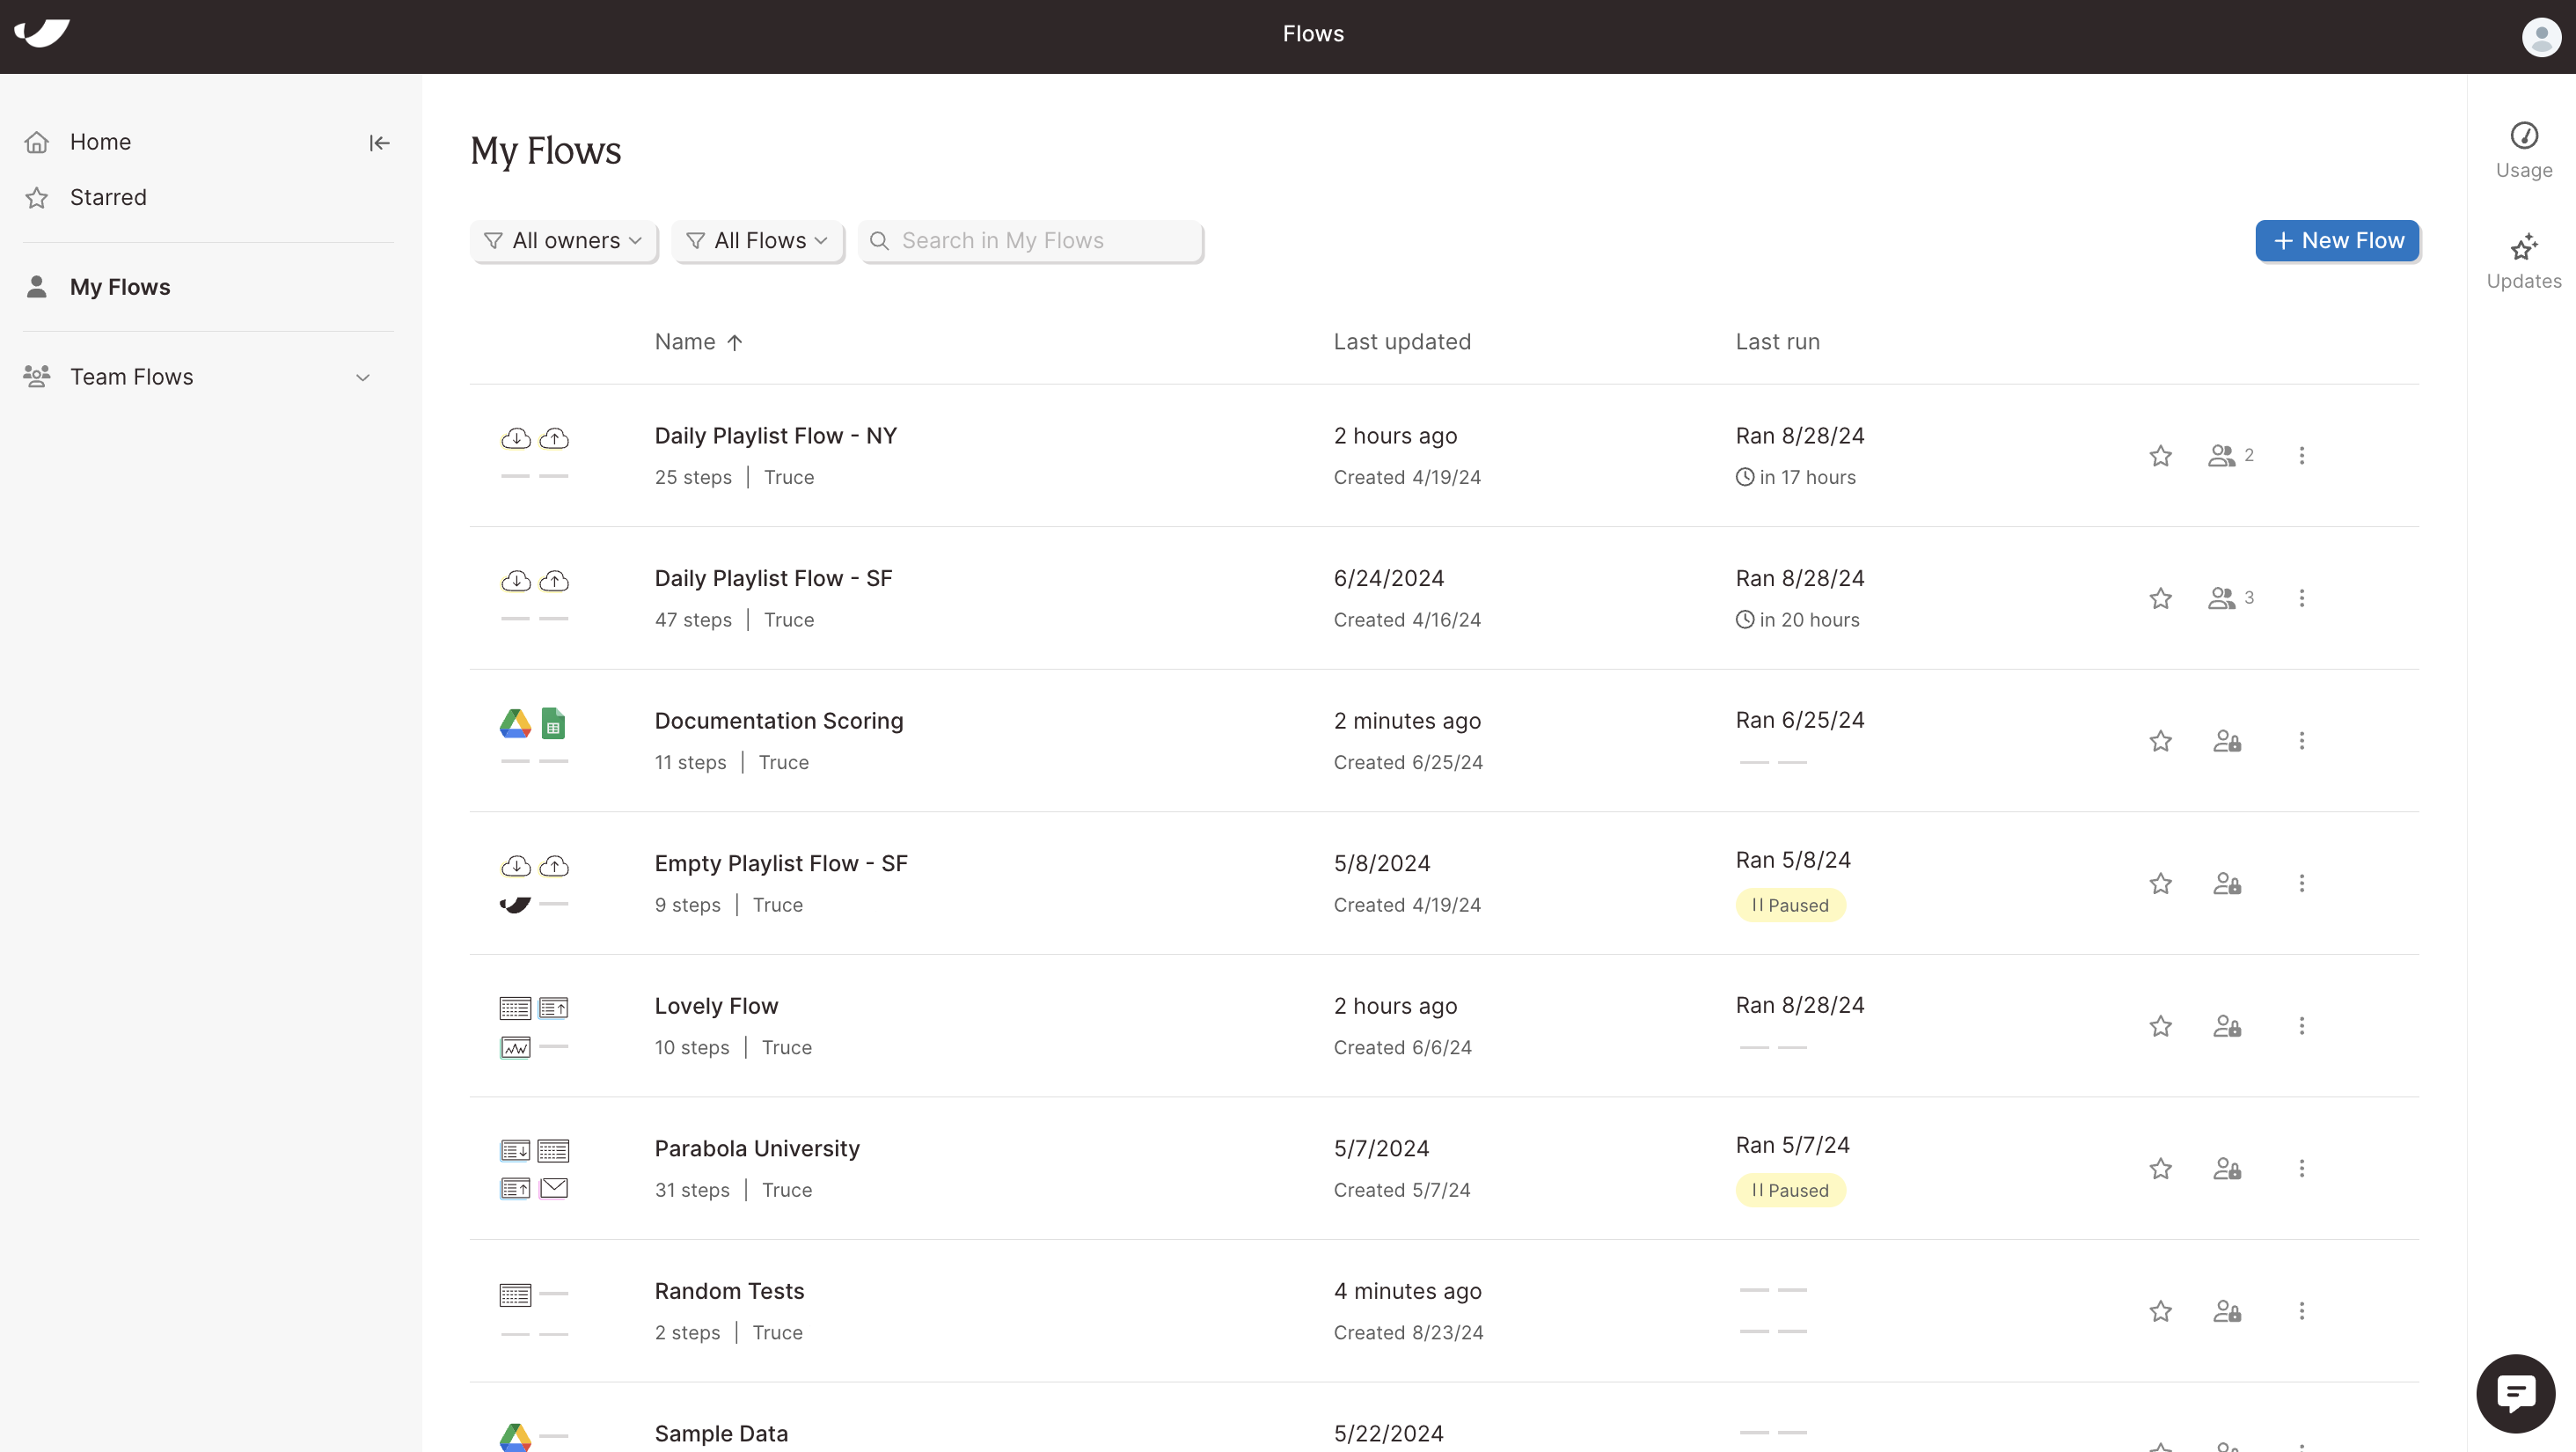Collapse the left sidebar panel

pos(379,143)
